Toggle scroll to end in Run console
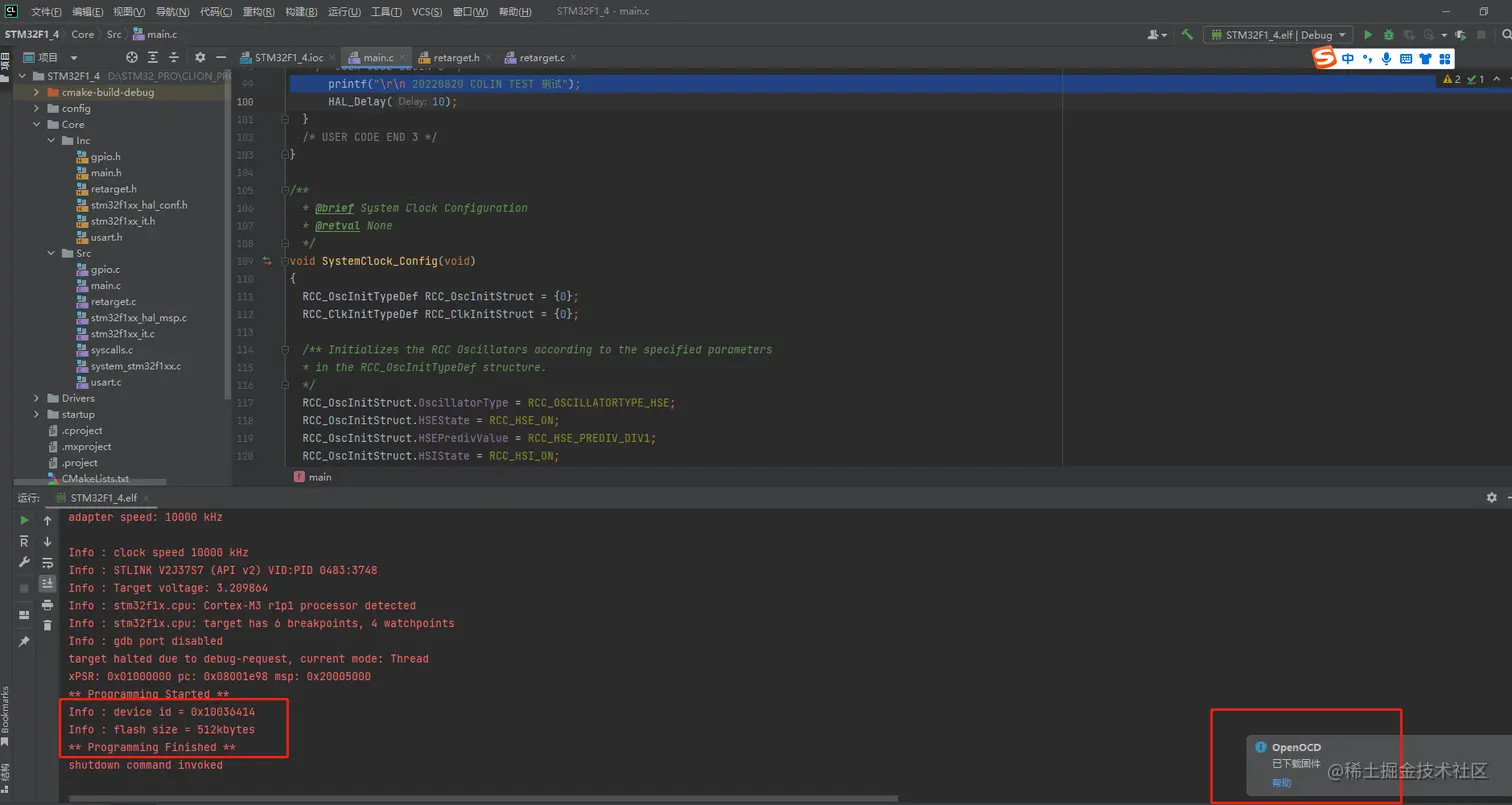 point(47,583)
